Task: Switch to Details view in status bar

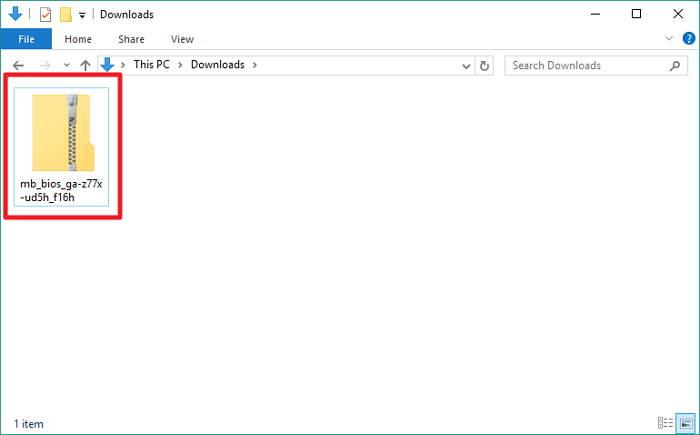Action: click(x=665, y=422)
